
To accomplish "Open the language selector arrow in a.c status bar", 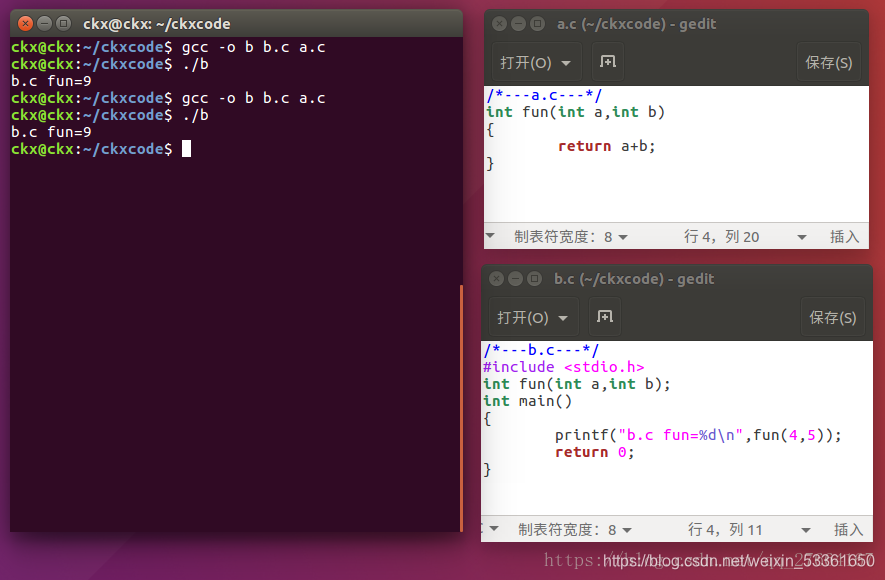I will tap(490, 235).
